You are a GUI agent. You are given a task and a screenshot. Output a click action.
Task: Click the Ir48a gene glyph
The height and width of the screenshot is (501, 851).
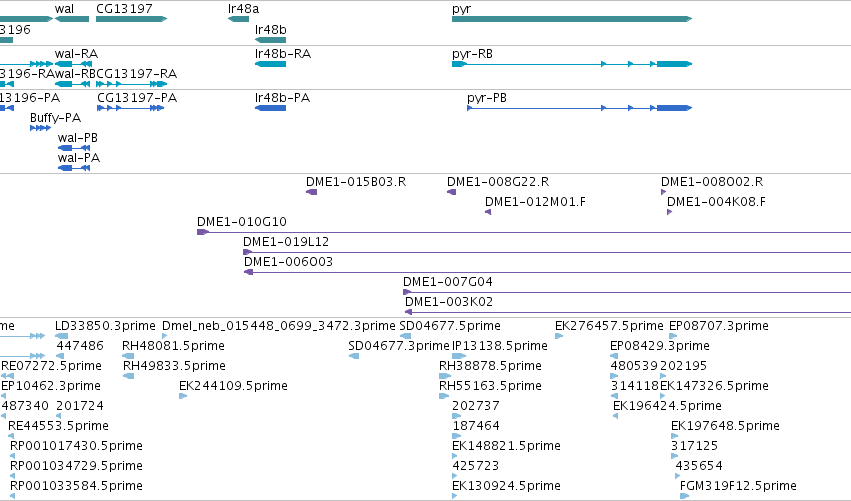[x=238, y=19]
